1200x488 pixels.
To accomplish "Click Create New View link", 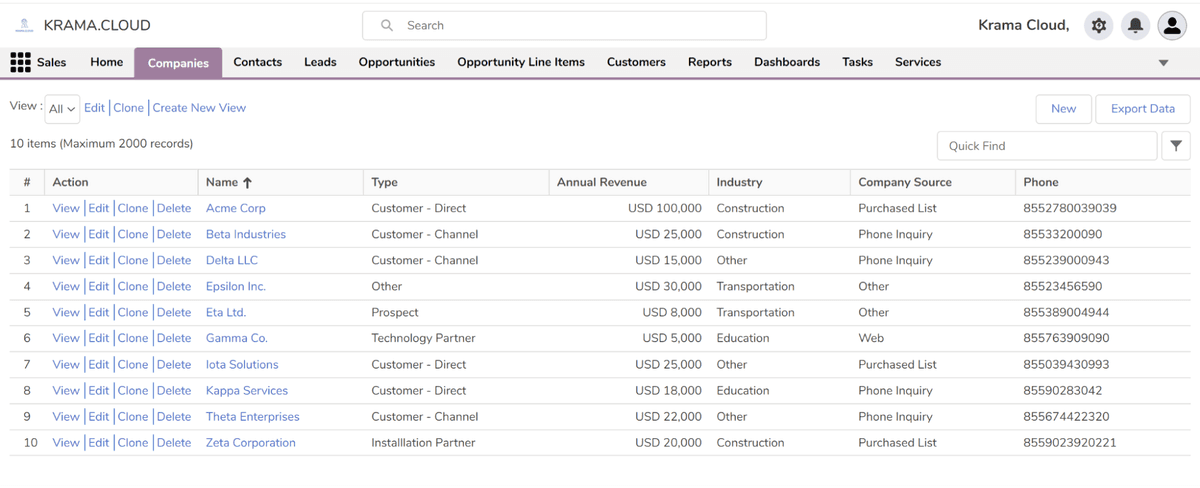I will [x=199, y=108].
